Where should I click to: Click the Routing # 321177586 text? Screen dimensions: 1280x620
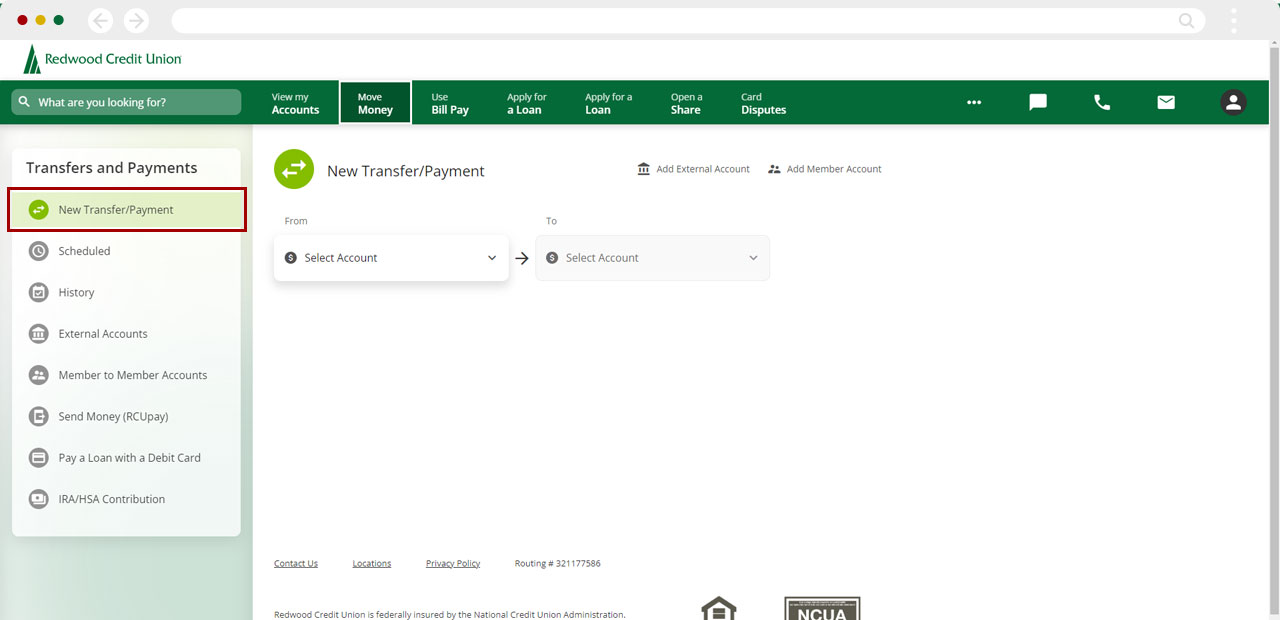click(x=557, y=564)
